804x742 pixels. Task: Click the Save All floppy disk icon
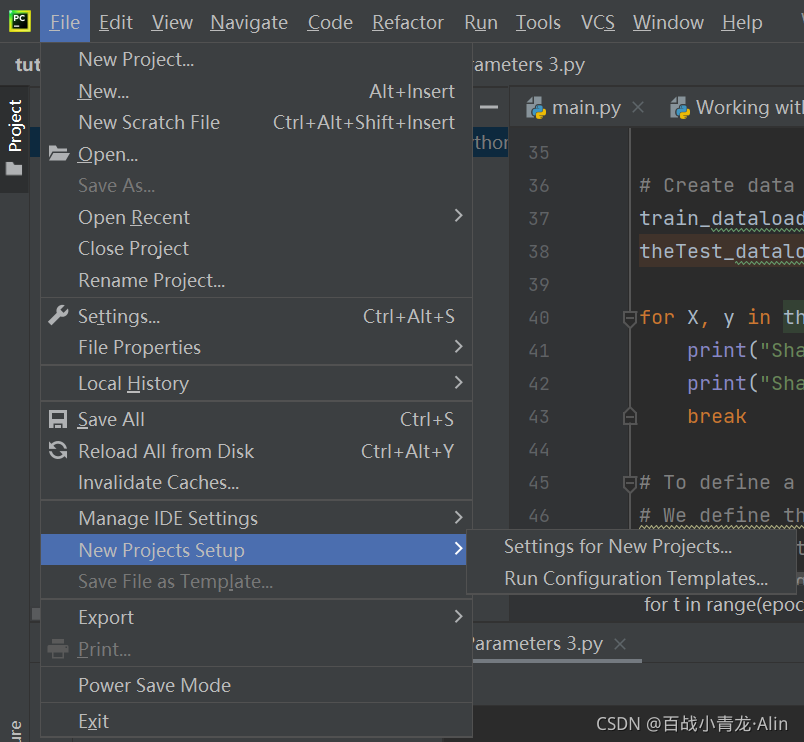[57, 418]
